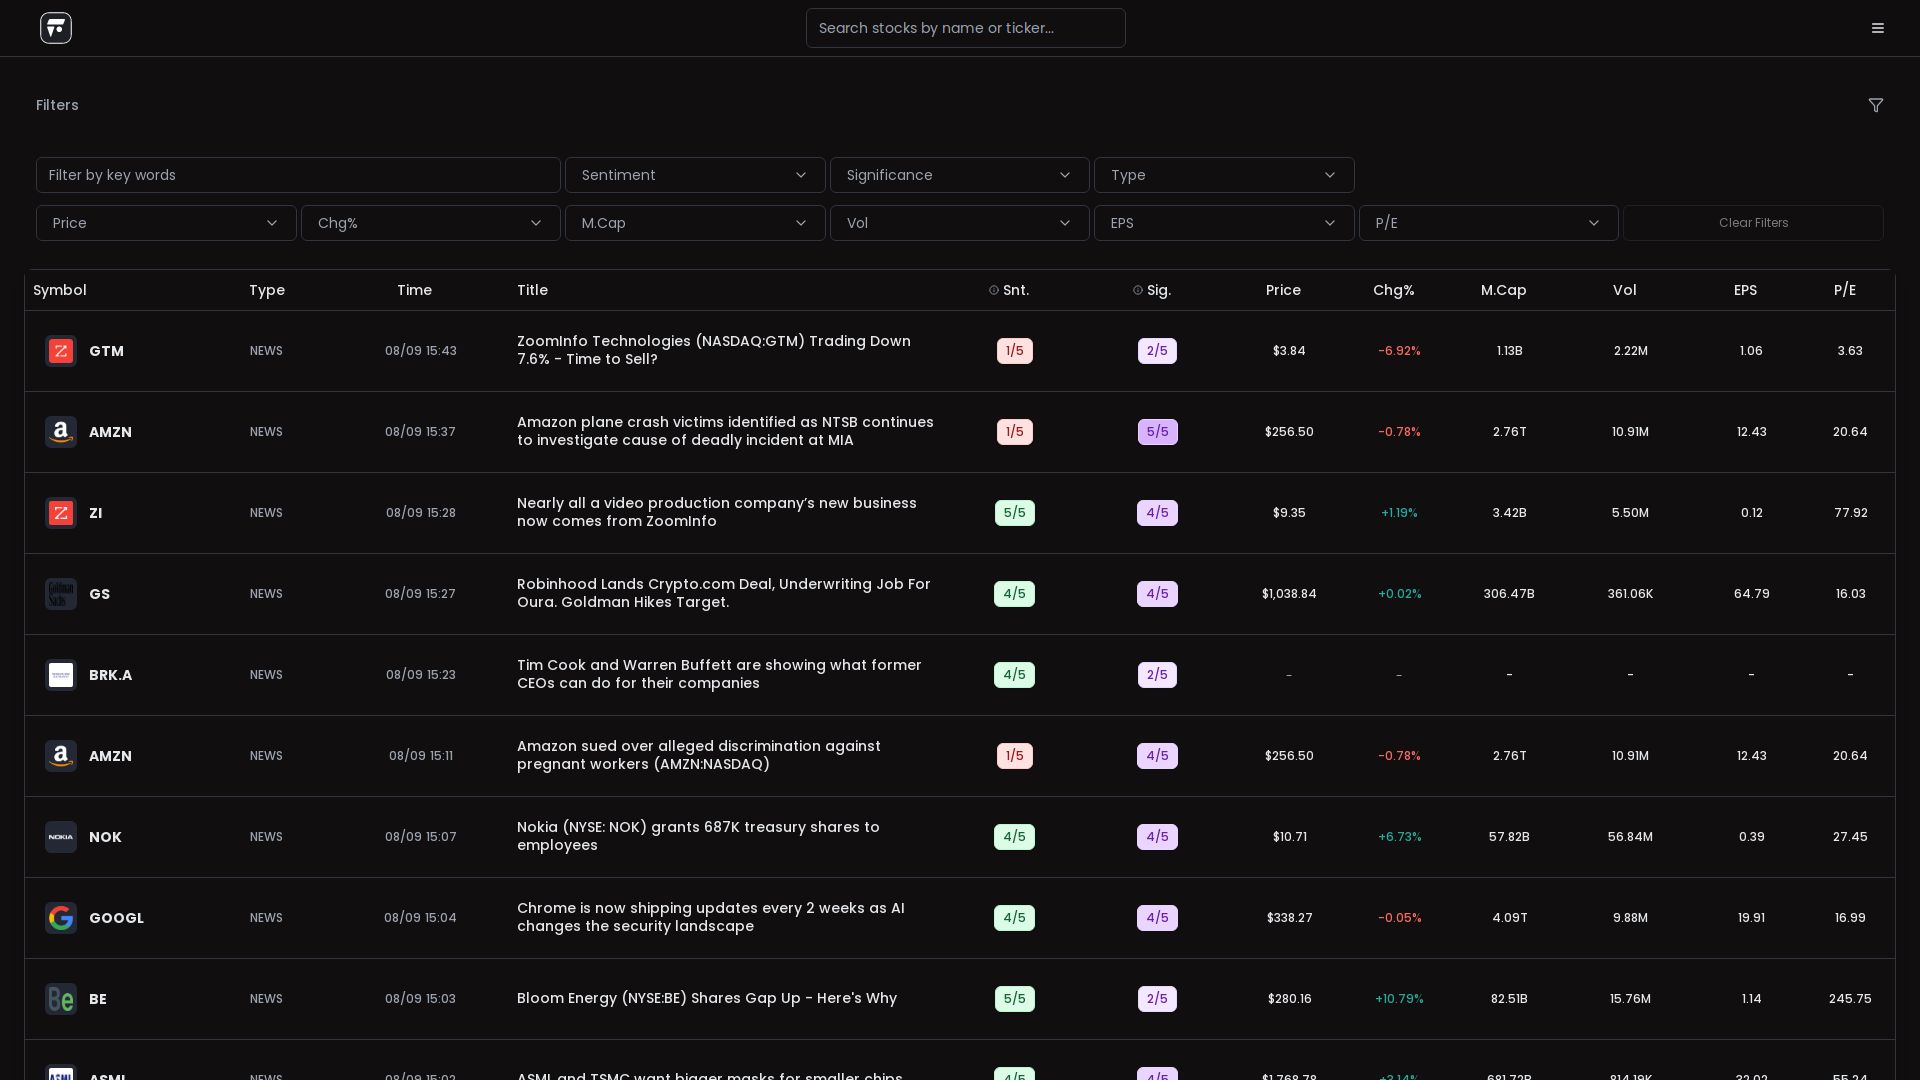1920x1080 pixels.
Task: Click the 1/5 sentiment badge for GTM
Action: coord(1014,351)
